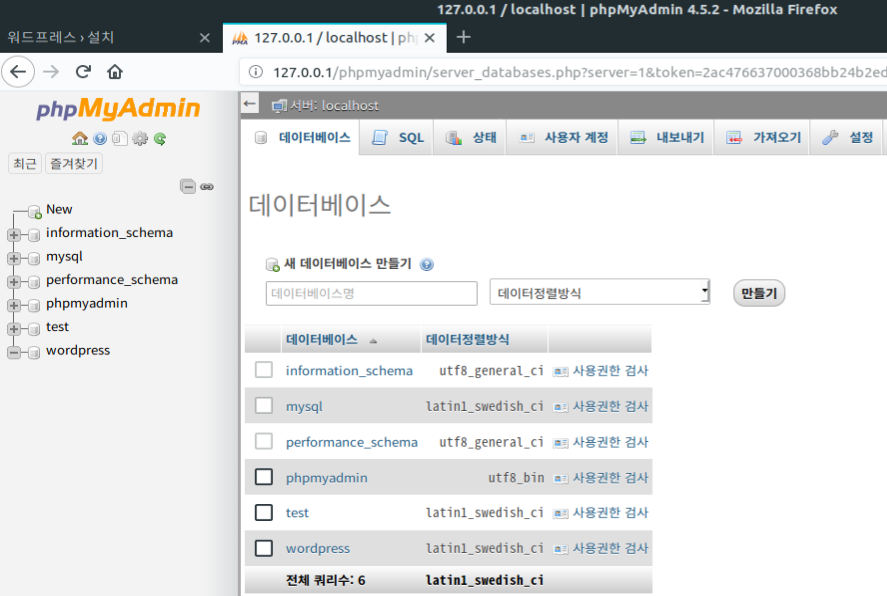Click the privileges icon in wordpress row
This screenshot has height=596, width=887.
point(561,549)
